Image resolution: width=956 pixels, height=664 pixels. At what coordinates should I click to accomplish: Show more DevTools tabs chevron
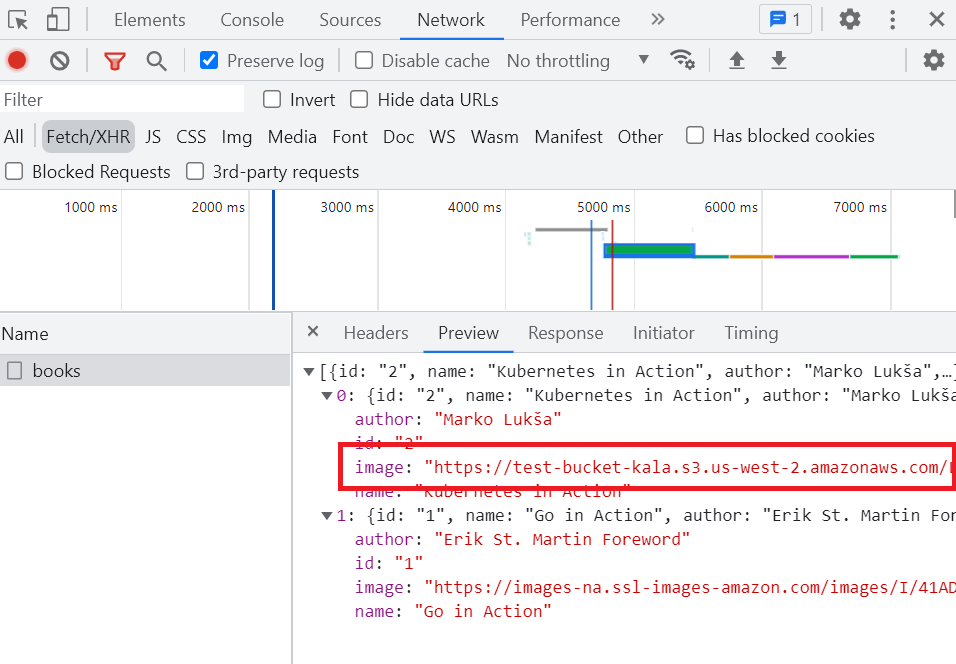click(x=657, y=20)
